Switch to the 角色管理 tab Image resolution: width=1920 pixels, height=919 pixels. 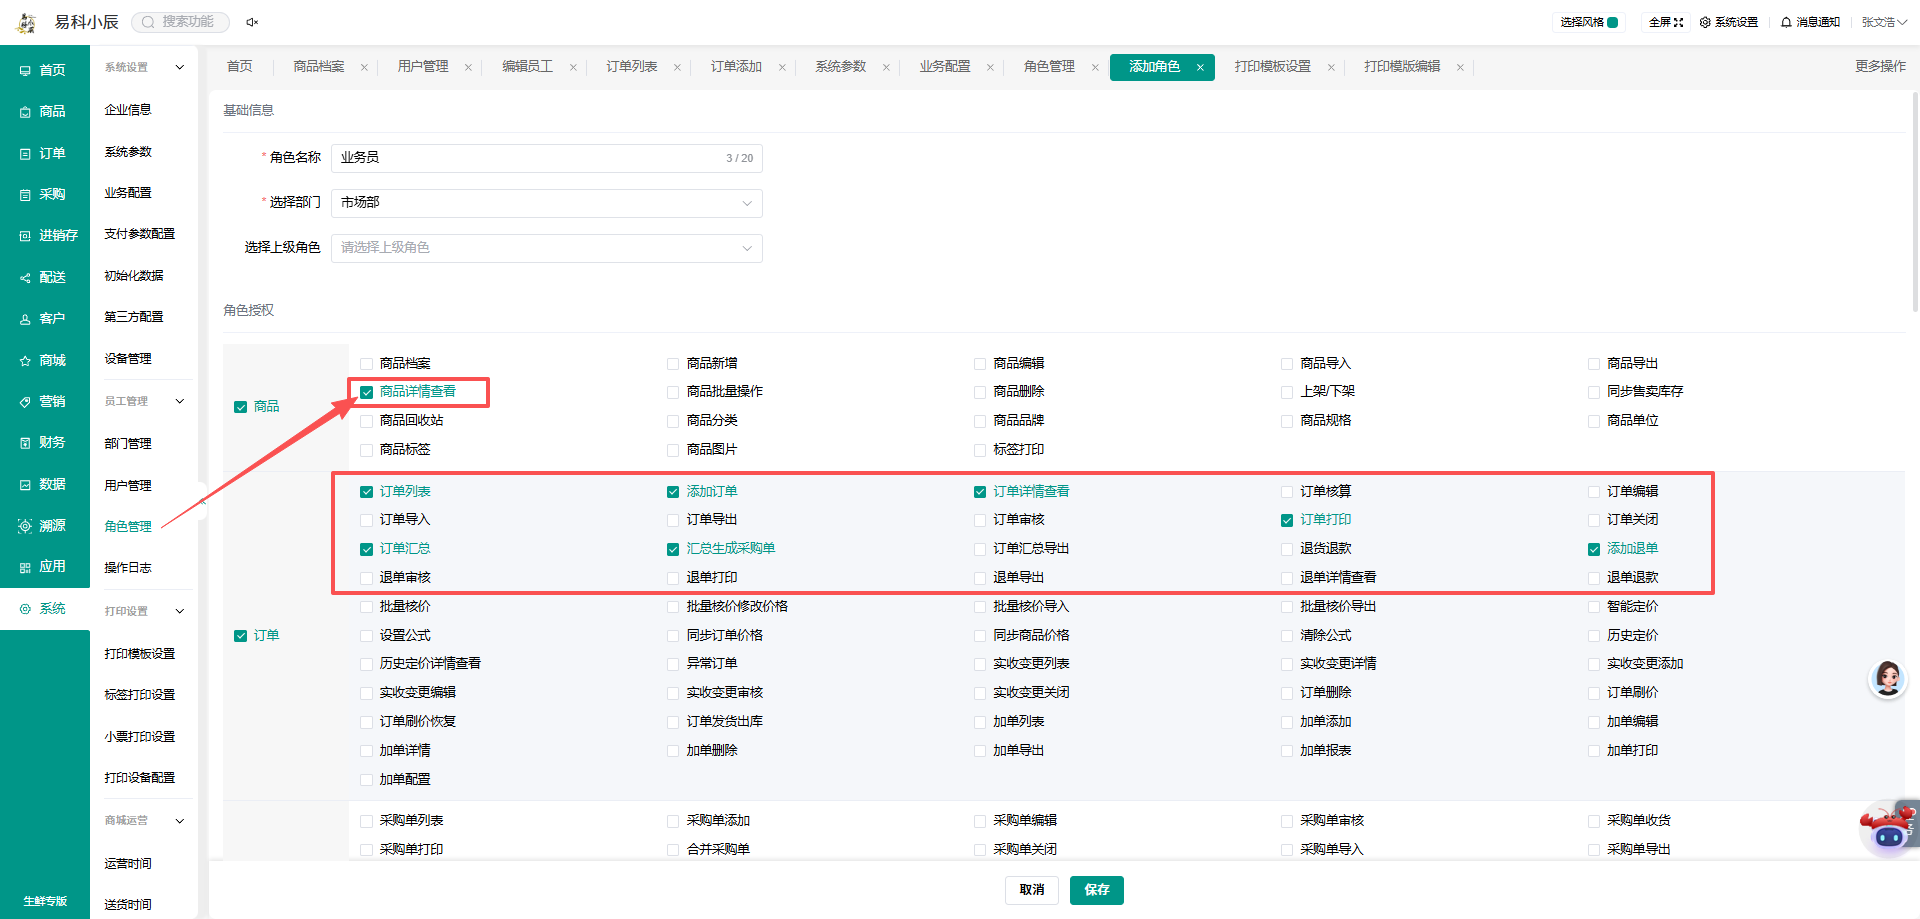pyautogui.click(x=1049, y=67)
